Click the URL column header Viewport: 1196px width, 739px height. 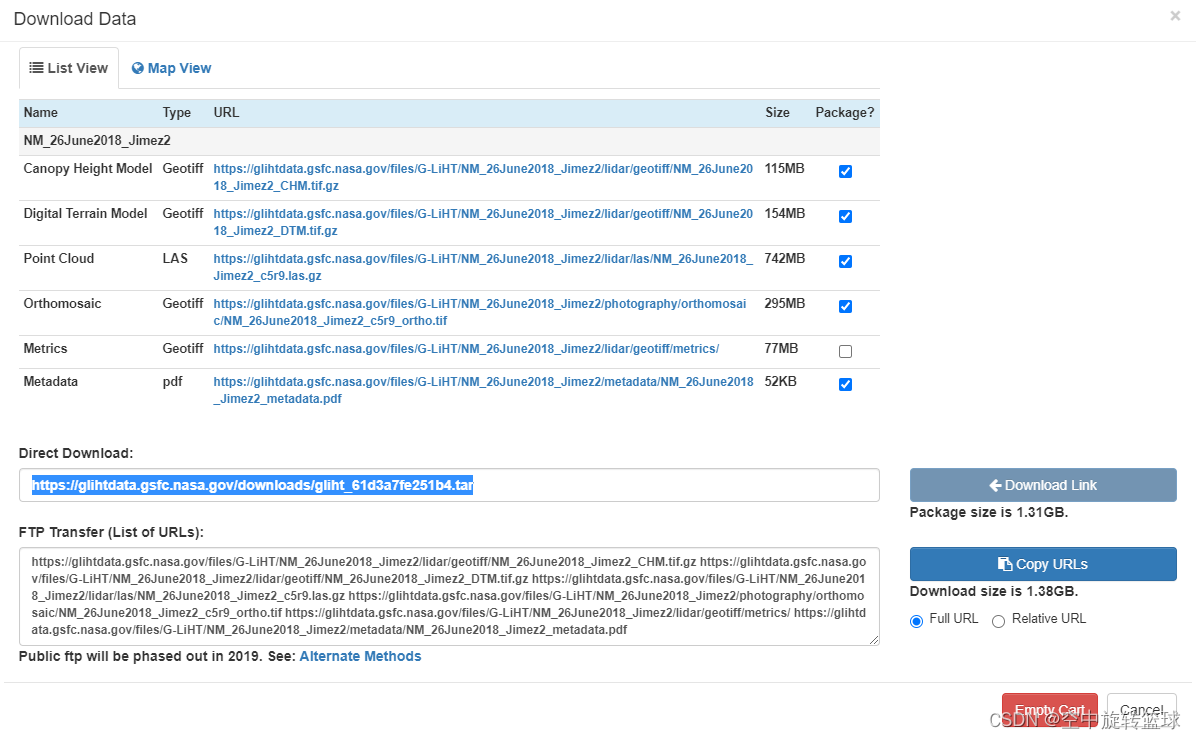(227, 113)
